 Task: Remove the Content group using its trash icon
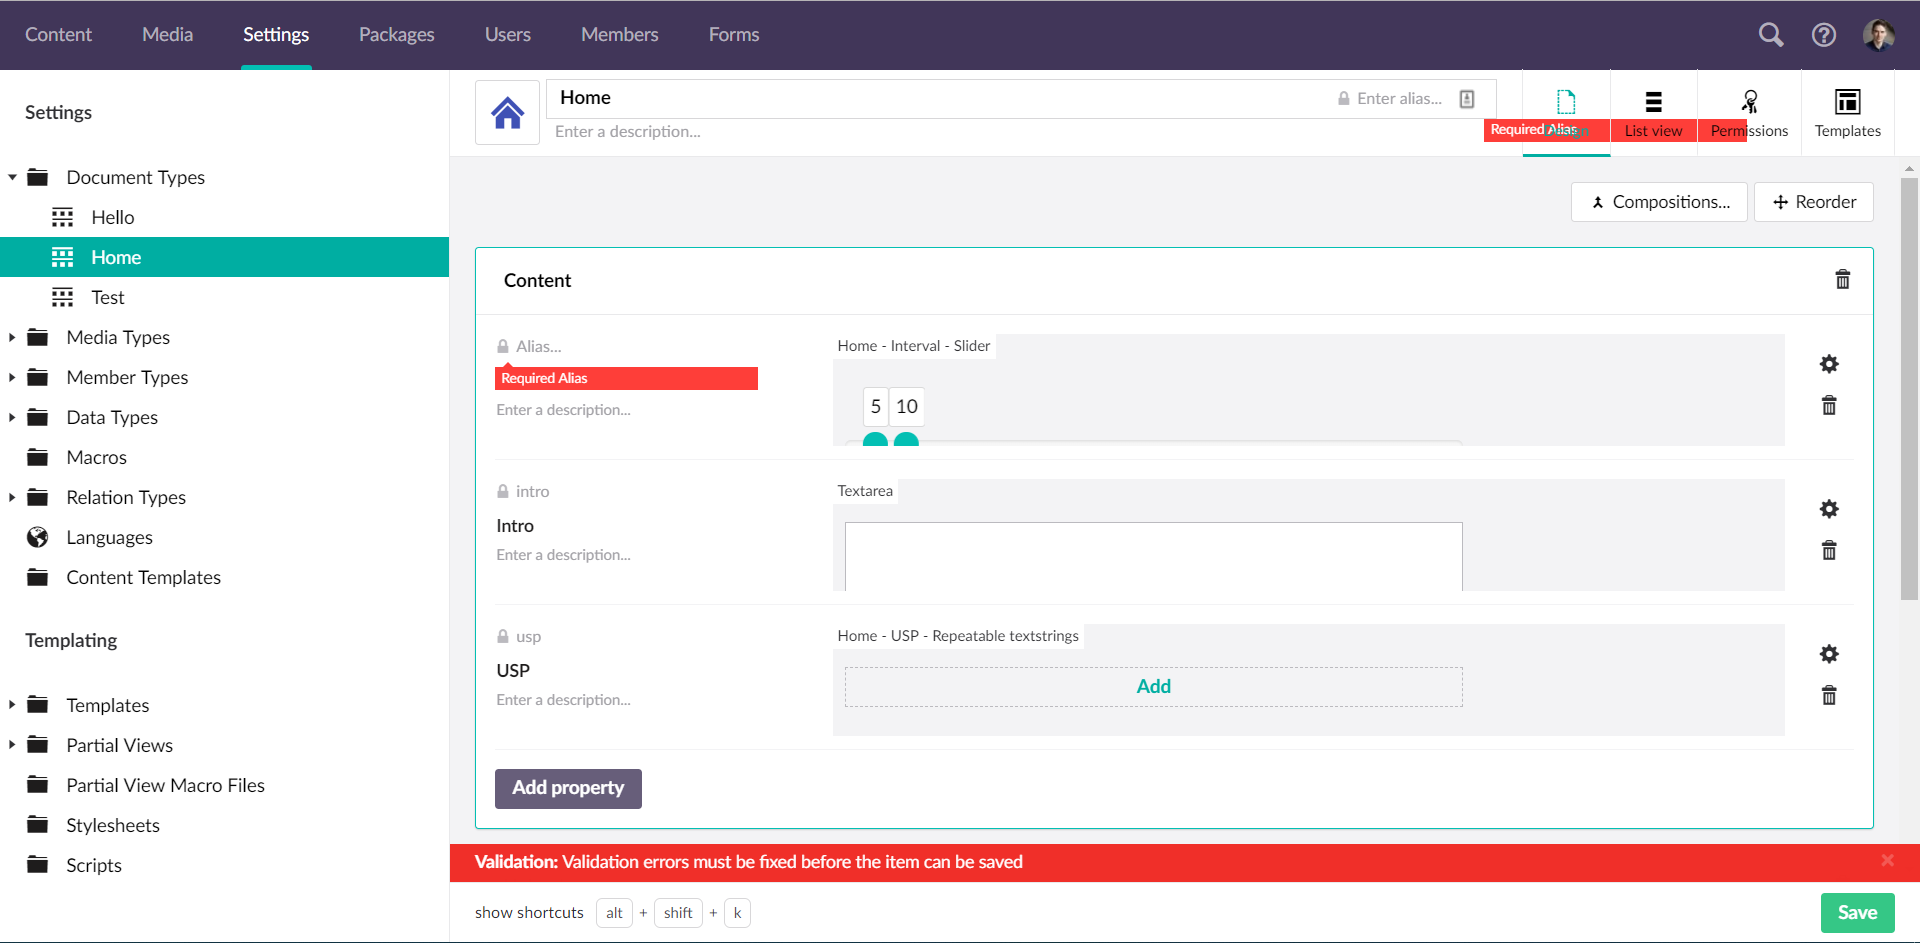pyautogui.click(x=1843, y=280)
